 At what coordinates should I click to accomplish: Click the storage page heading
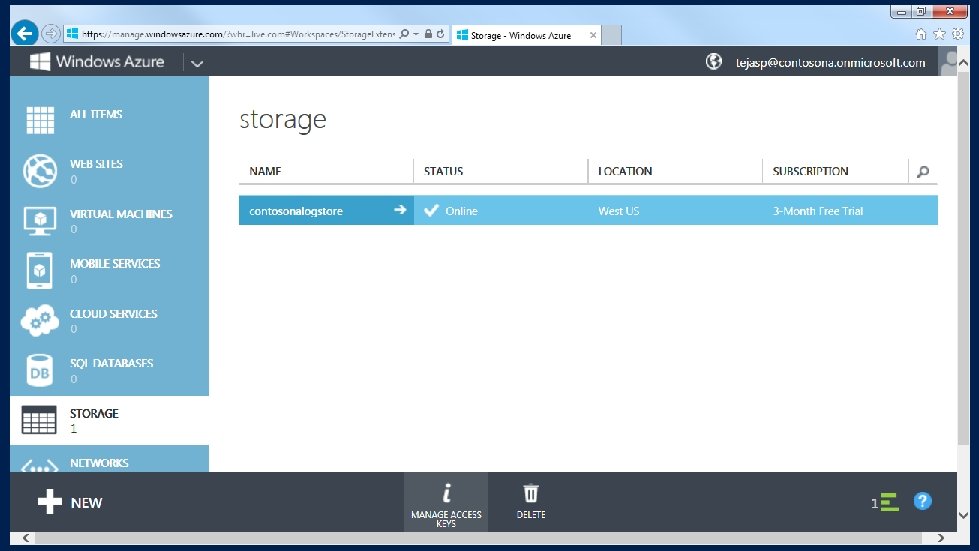[x=283, y=120]
